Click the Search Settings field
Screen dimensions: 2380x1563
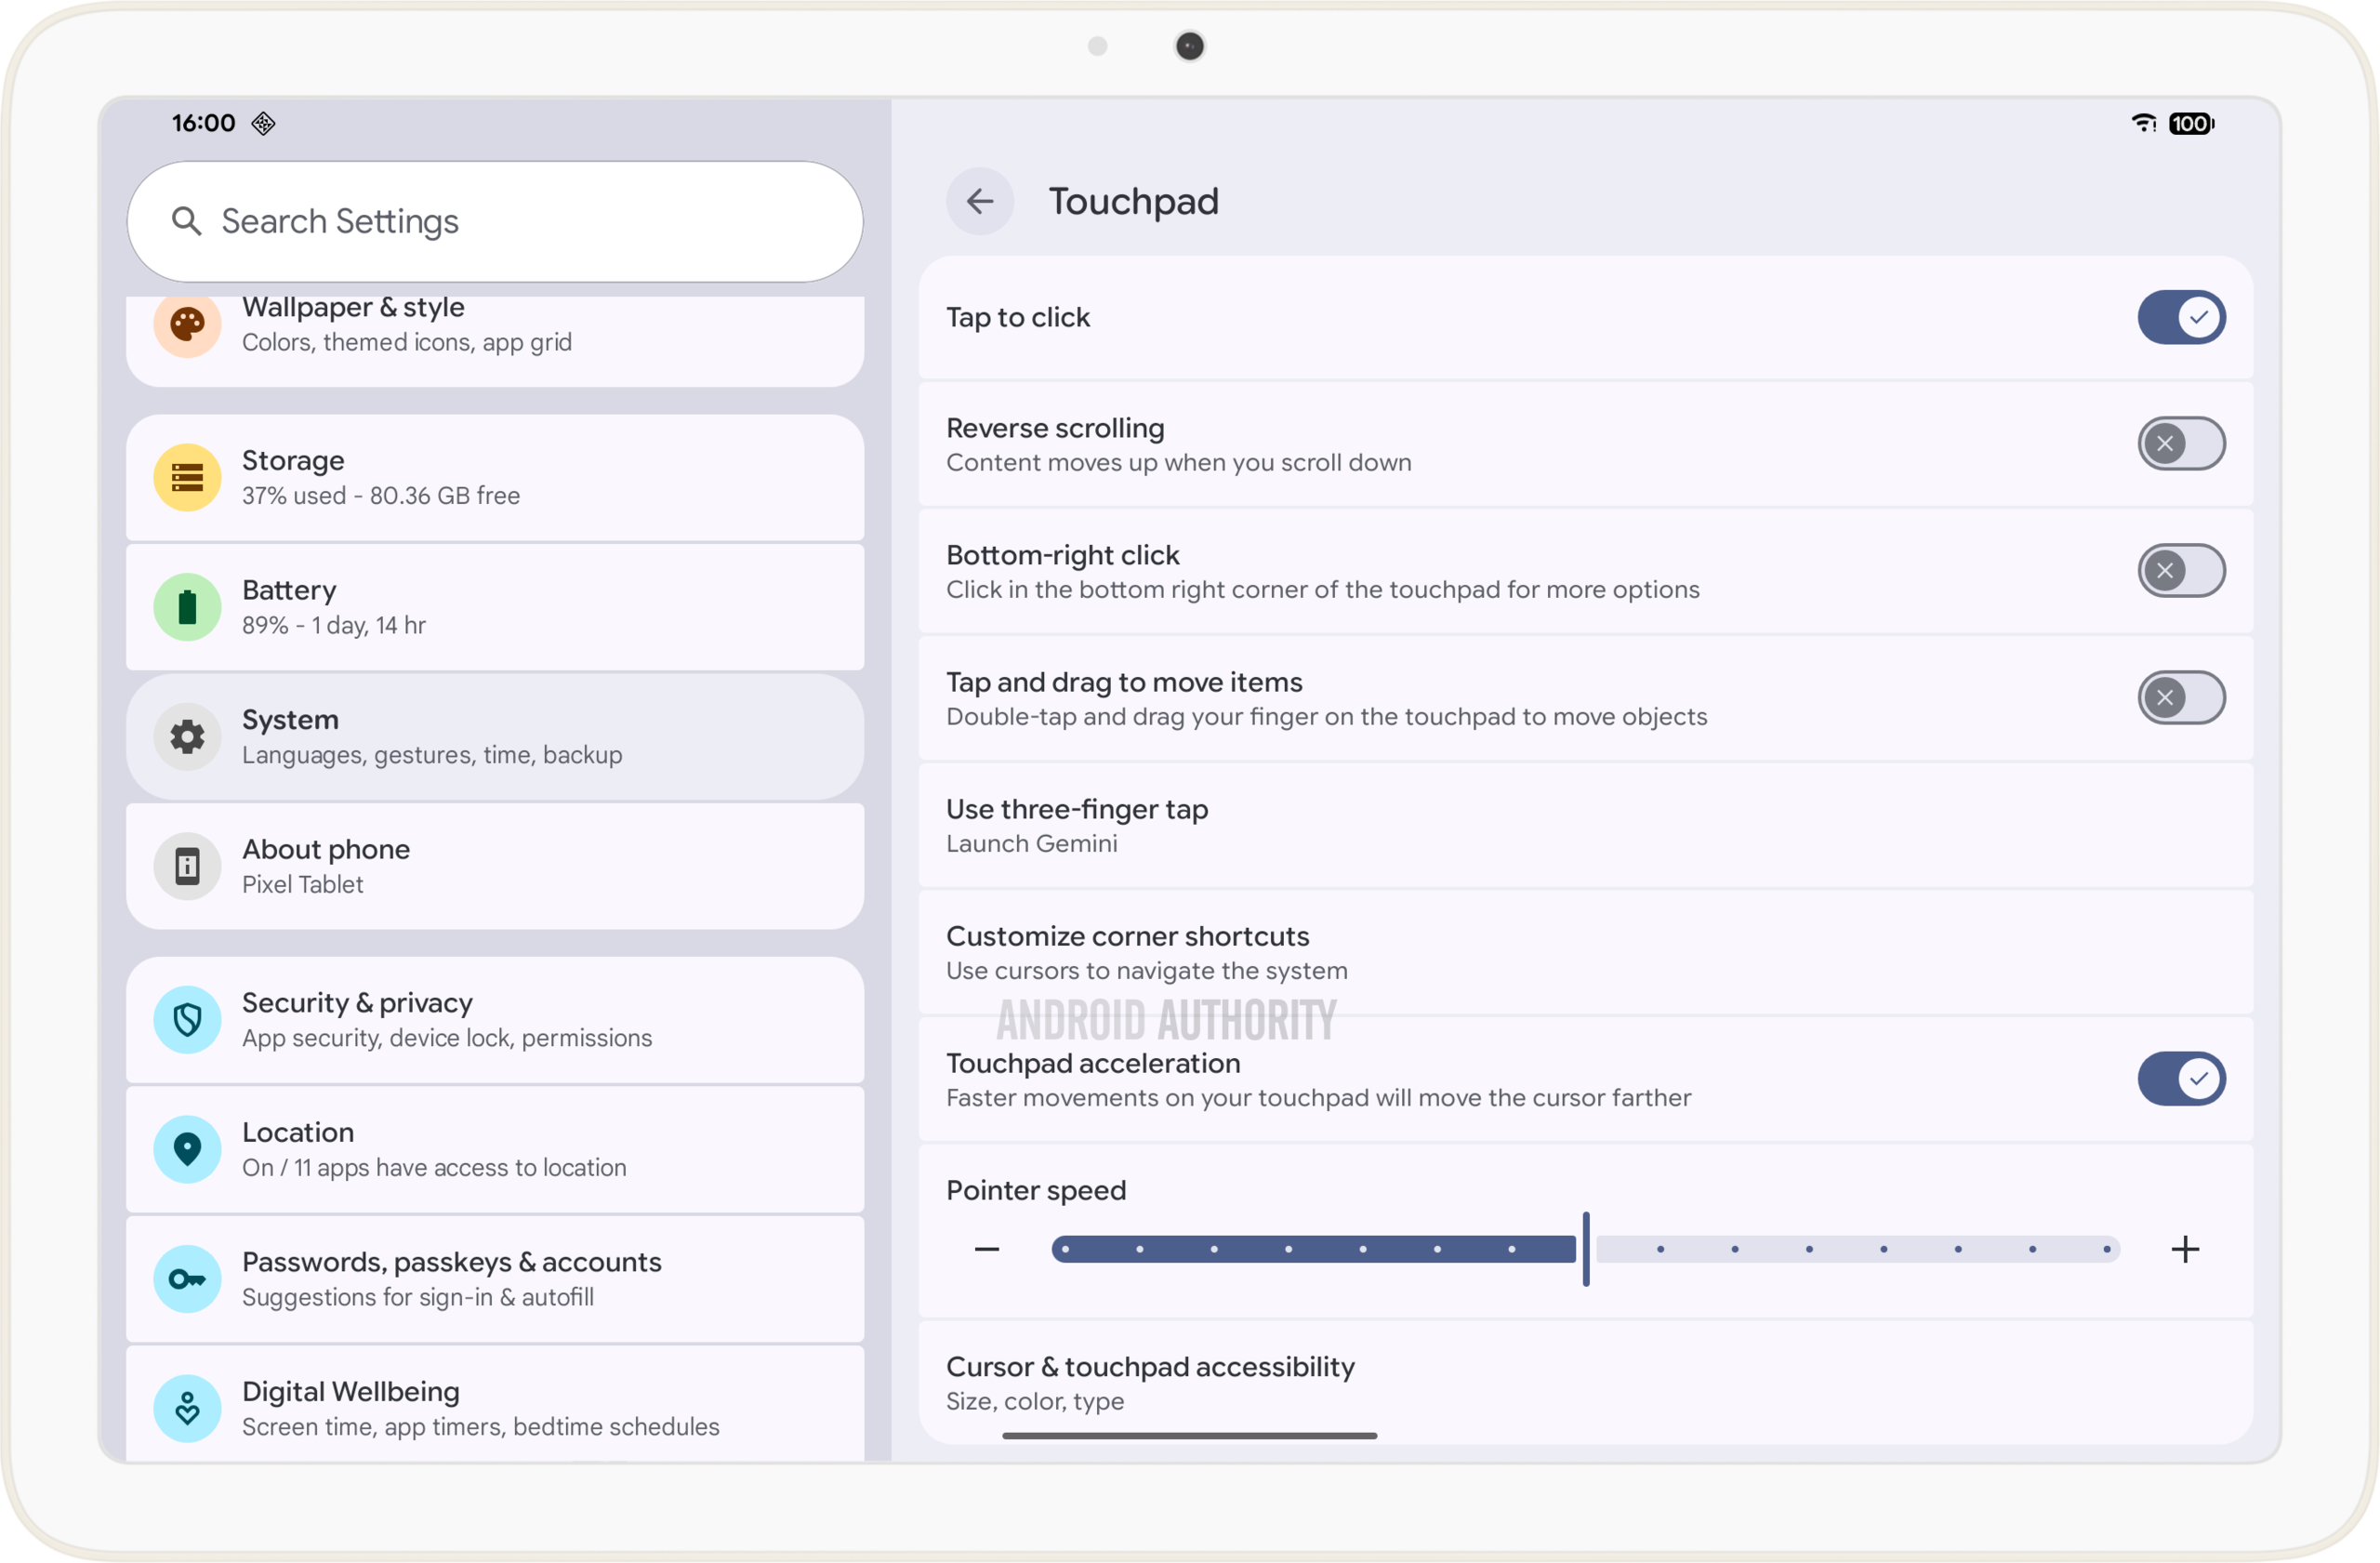pos(495,221)
